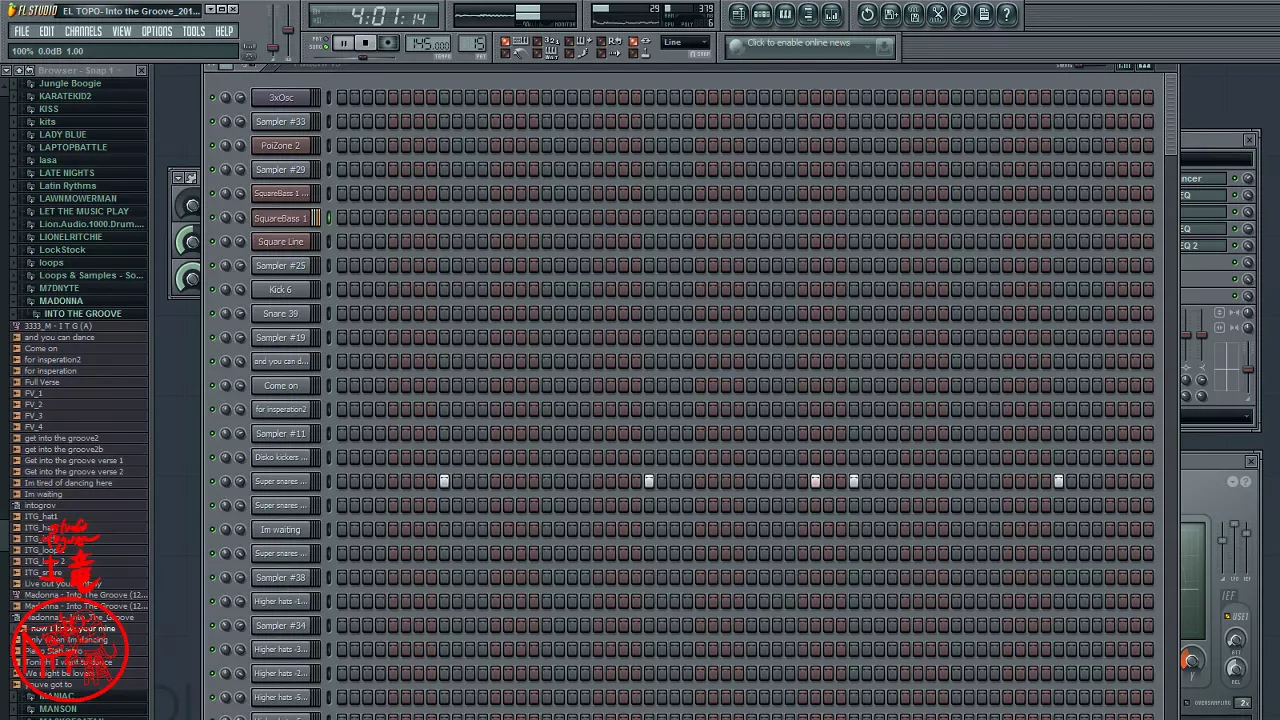Screen dimensions: 1280x720
Task: Open the FILE menu
Action: click(21, 32)
